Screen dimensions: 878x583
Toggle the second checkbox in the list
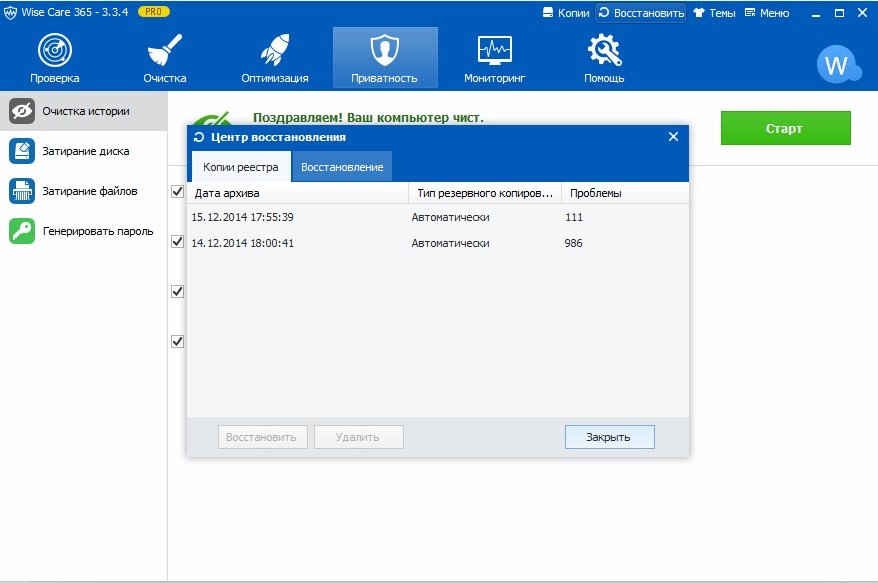tap(177, 241)
